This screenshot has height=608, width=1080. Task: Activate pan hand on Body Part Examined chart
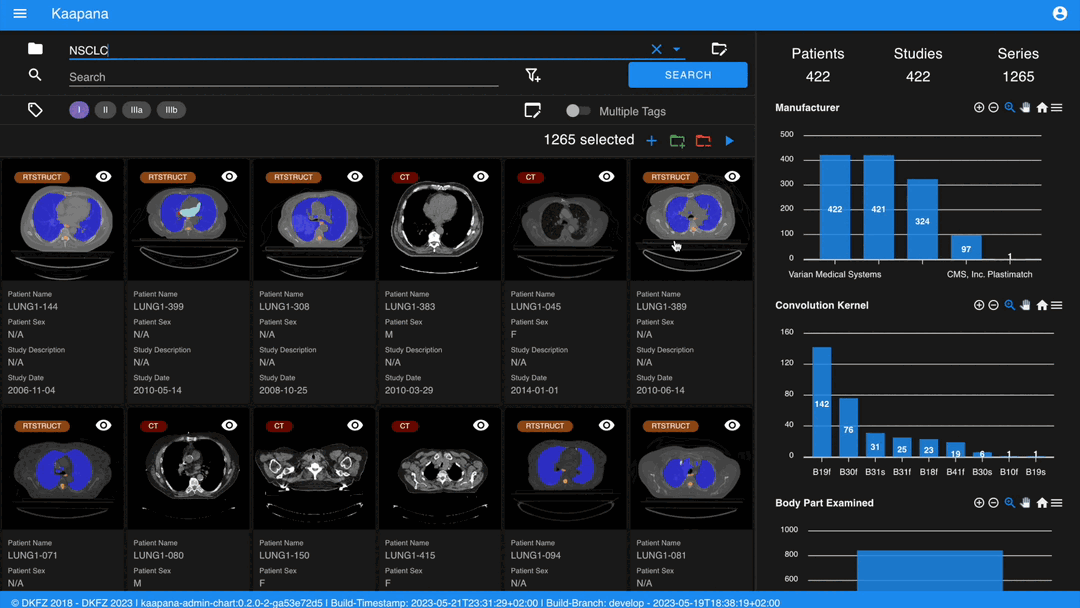tap(1026, 503)
